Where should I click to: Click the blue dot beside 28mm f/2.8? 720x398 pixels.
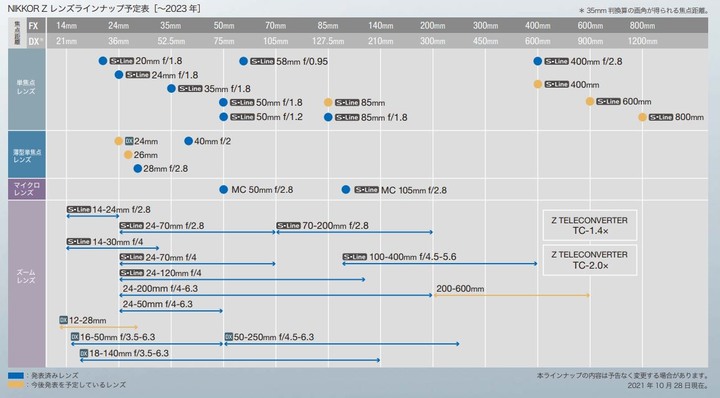coord(137,168)
